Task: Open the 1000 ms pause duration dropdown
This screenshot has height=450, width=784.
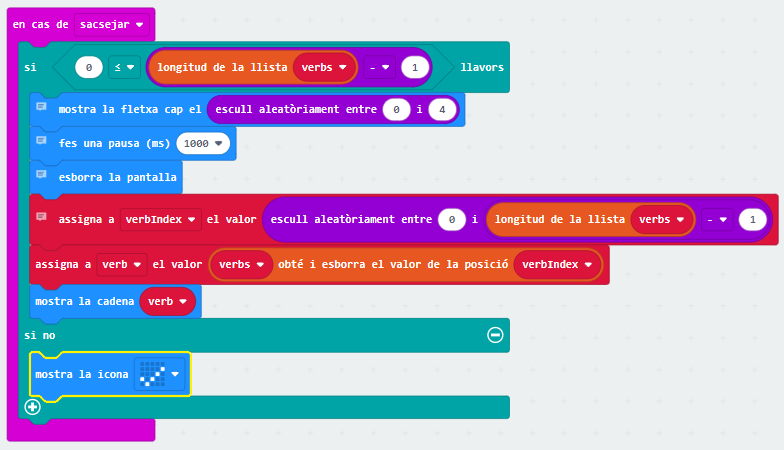Action: tap(203, 144)
